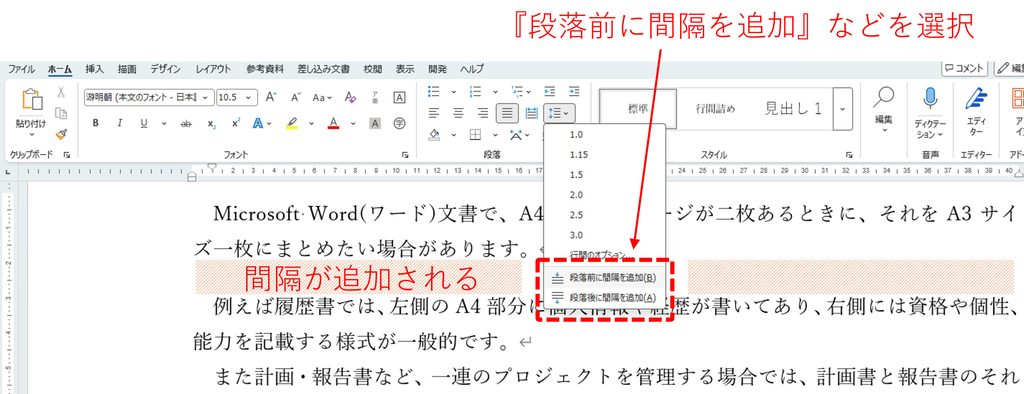Apply the 行間詰め style
The image size is (1024, 394).
[716, 109]
